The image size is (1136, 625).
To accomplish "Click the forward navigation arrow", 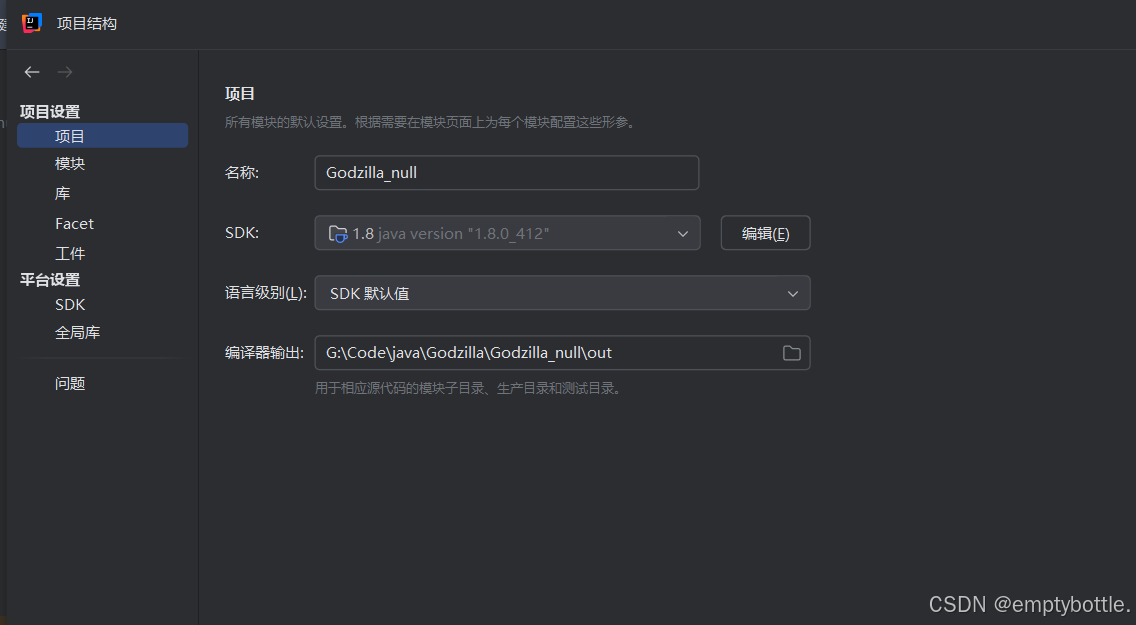I will (x=64, y=71).
